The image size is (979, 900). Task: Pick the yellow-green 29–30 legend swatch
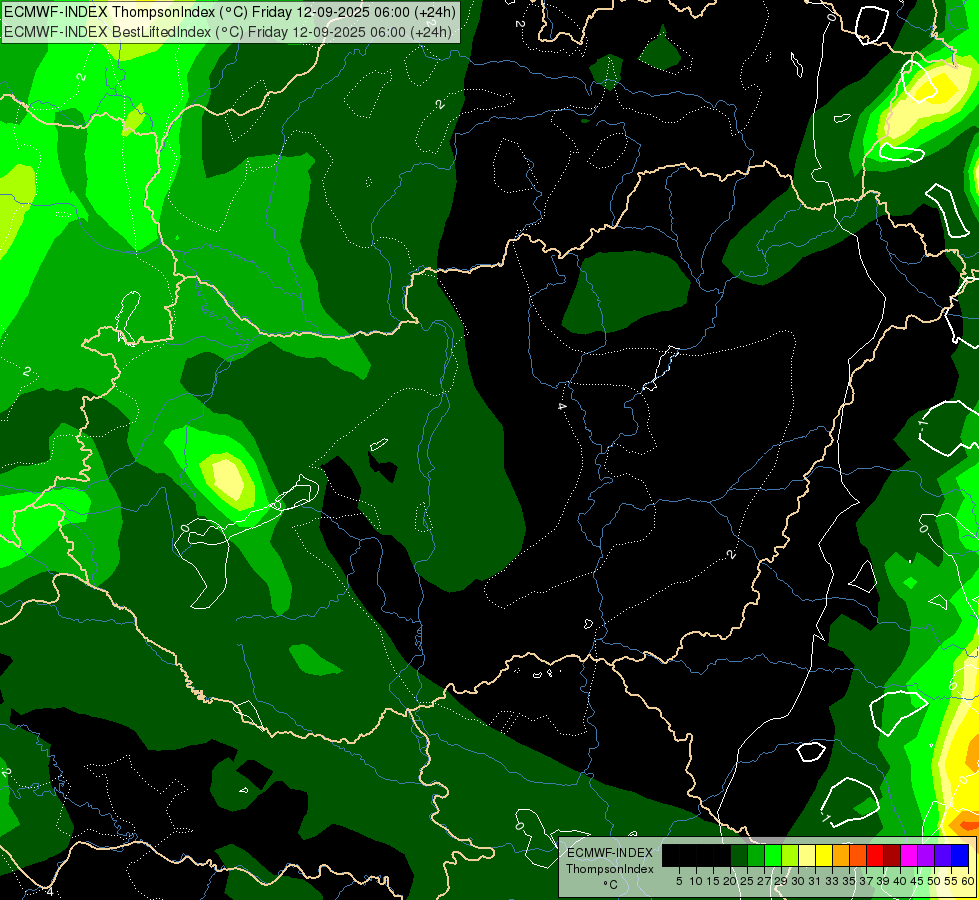tap(790, 855)
